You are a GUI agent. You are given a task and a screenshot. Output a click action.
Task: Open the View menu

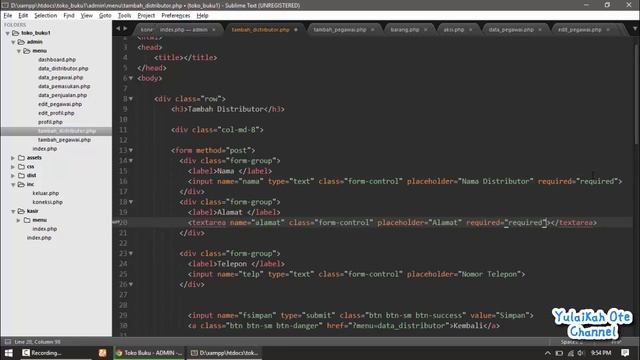click(87, 16)
